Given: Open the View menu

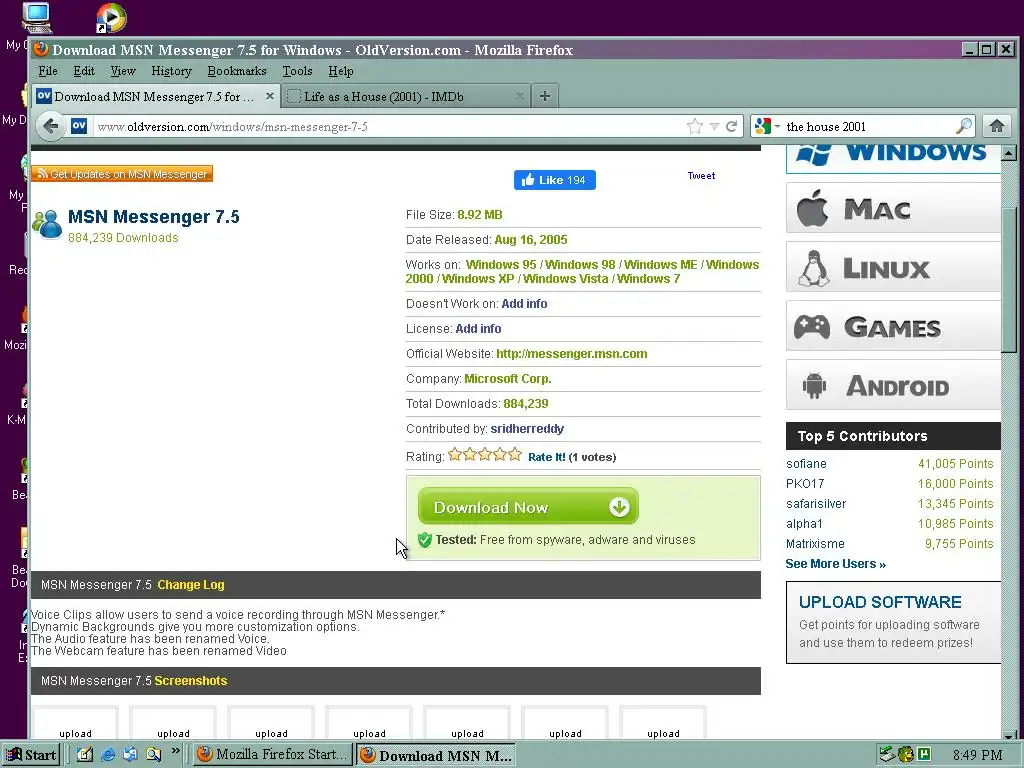Looking at the screenshot, I should coord(123,71).
